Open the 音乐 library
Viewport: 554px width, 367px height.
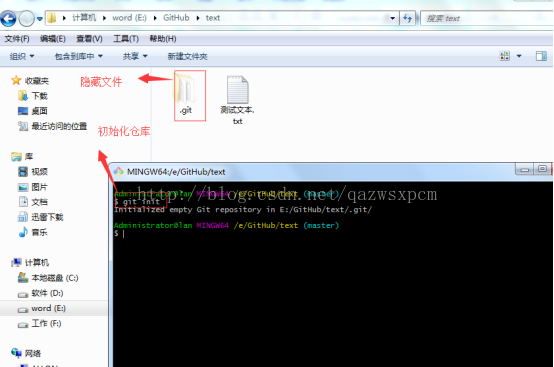pos(33,232)
